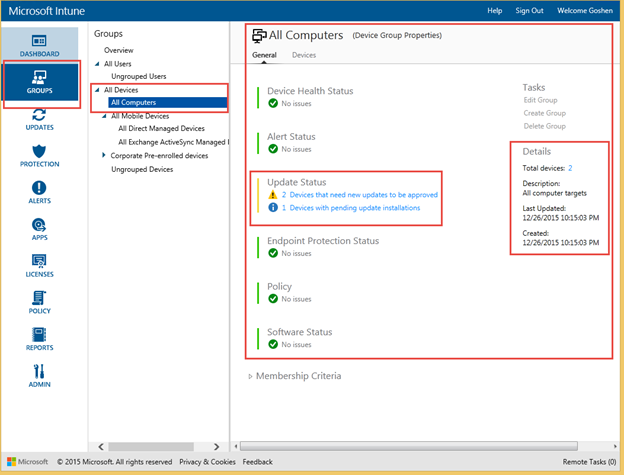Viewport: 624px width, 475px height.
Task: Select Ungrouped Users in the tree
Action: click(x=139, y=76)
